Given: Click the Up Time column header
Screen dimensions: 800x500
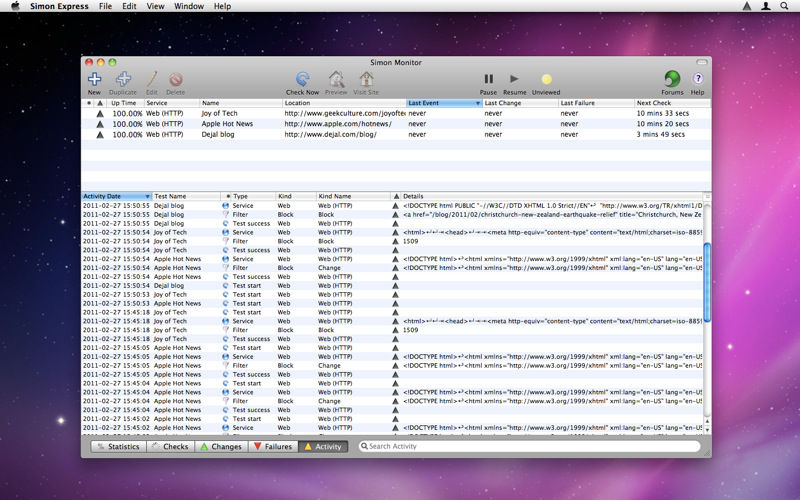Looking at the screenshot, I should 125,103.
